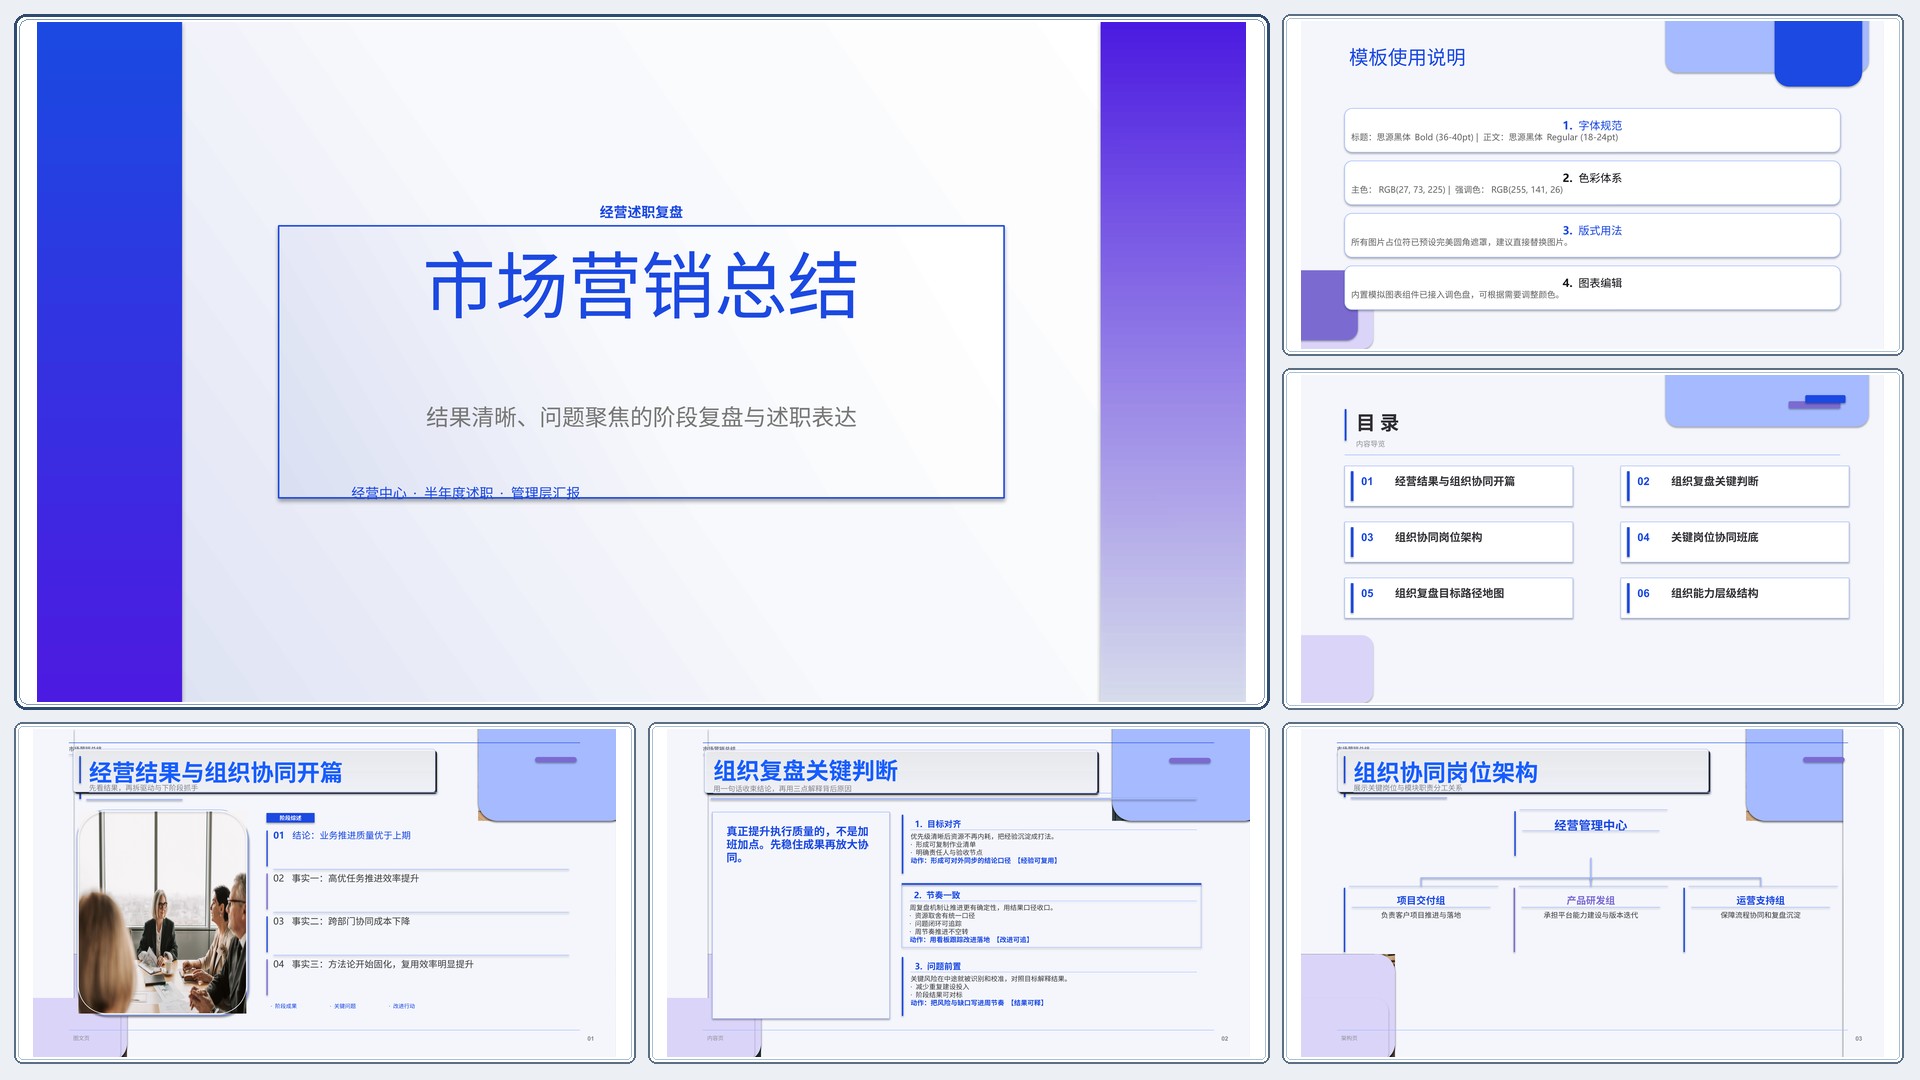This screenshot has width=1920, height=1080.
Task: Select the 模板使用说明 slide thumbnail
Action: (x=1592, y=185)
